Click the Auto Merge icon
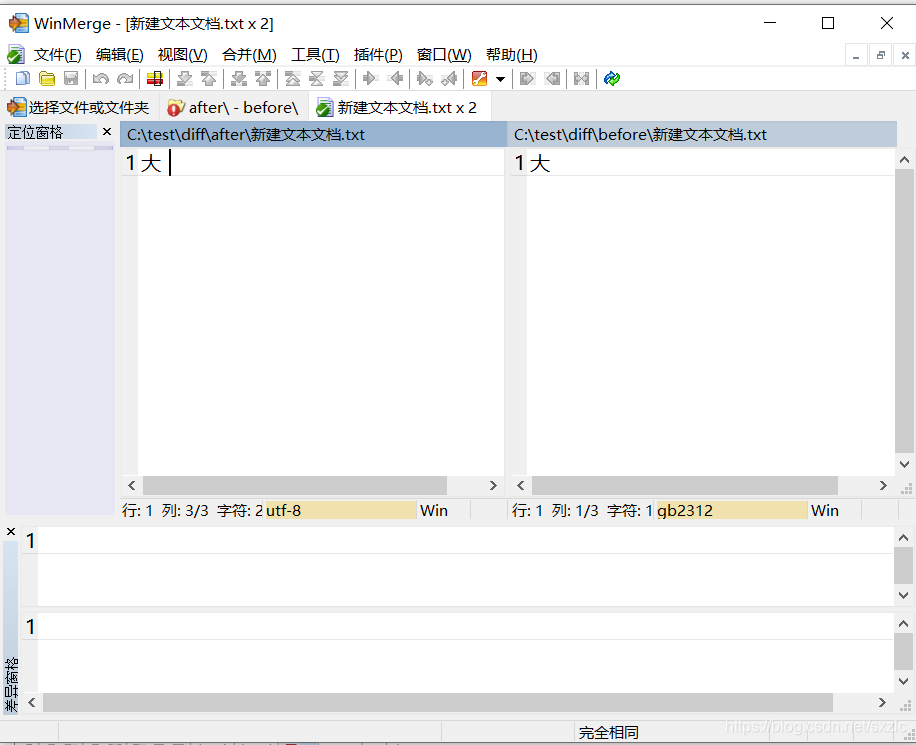The width and height of the screenshot is (916, 745). (x=581, y=78)
